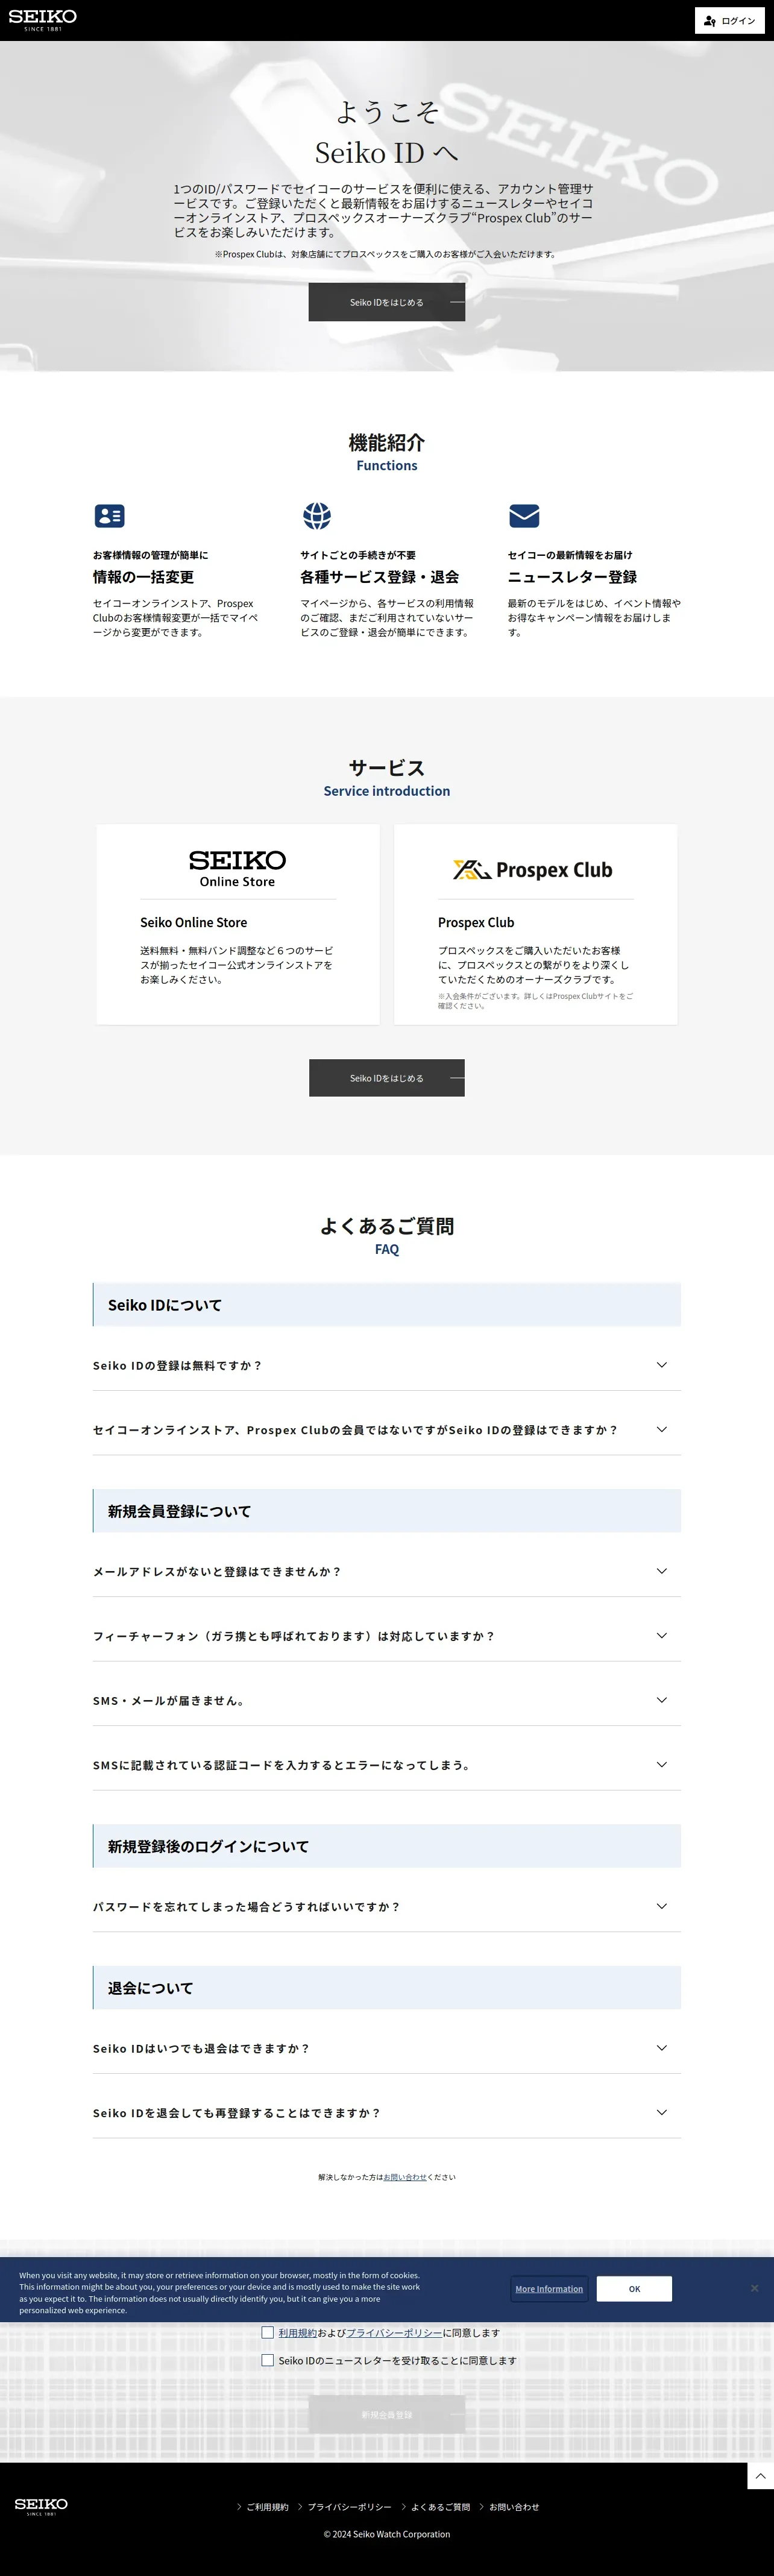Image resolution: width=774 pixels, height=2576 pixels.
Task: Click the Seiko Online Store card title
Action: (x=193, y=923)
